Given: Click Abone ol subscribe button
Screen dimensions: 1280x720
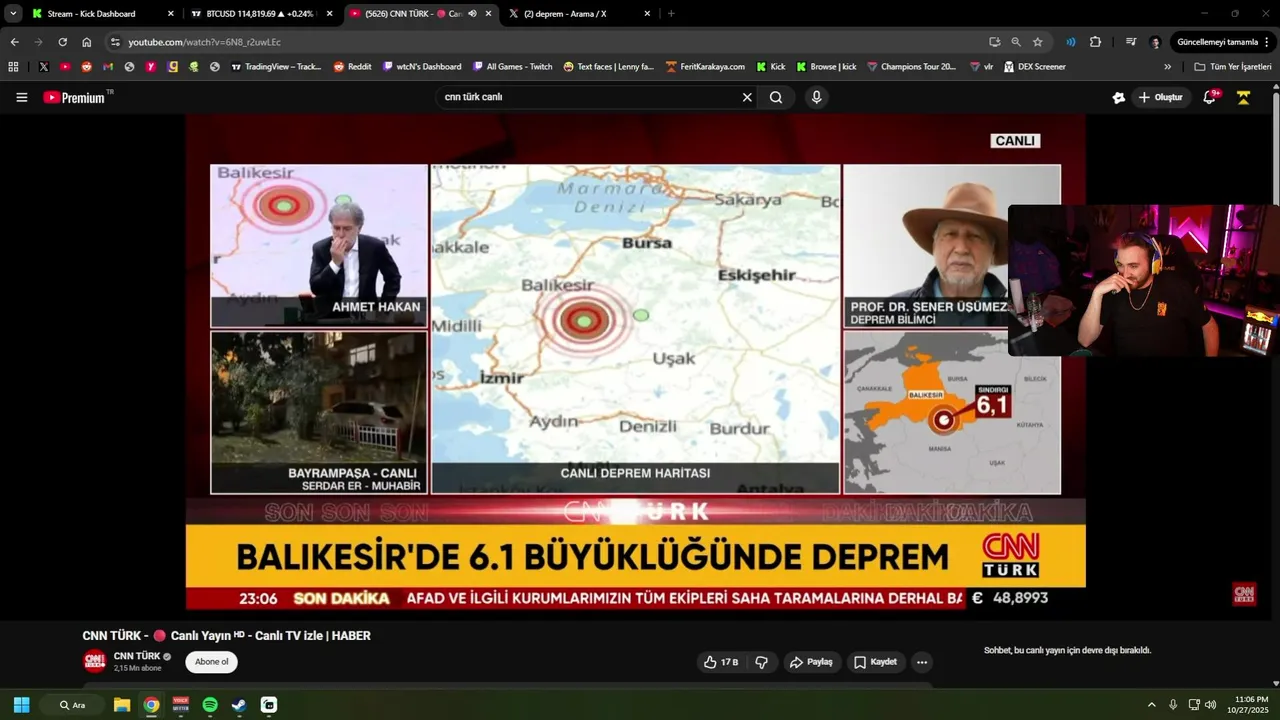Looking at the screenshot, I should click(211, 662).
